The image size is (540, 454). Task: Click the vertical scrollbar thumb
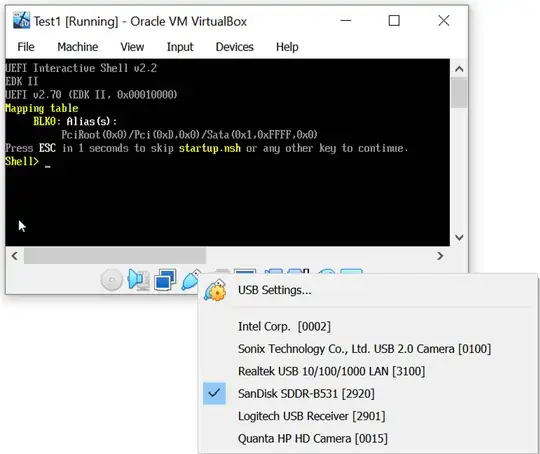click(x=459, y=93)
